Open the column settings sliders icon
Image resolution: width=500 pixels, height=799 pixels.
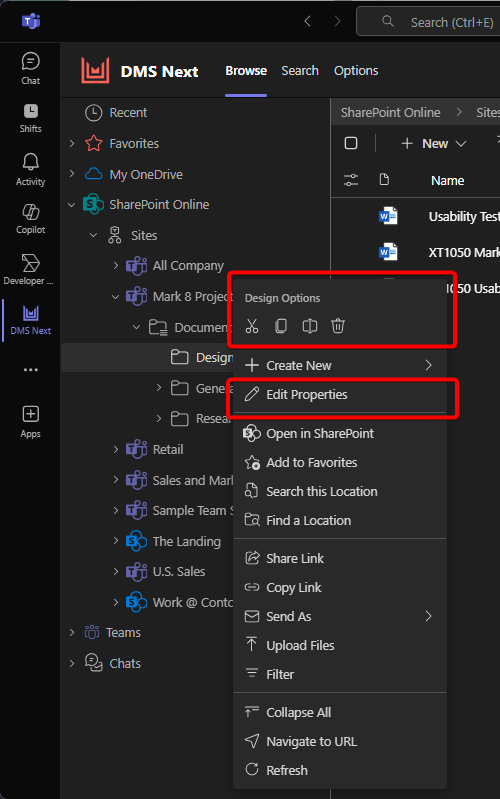pos(351,180)
